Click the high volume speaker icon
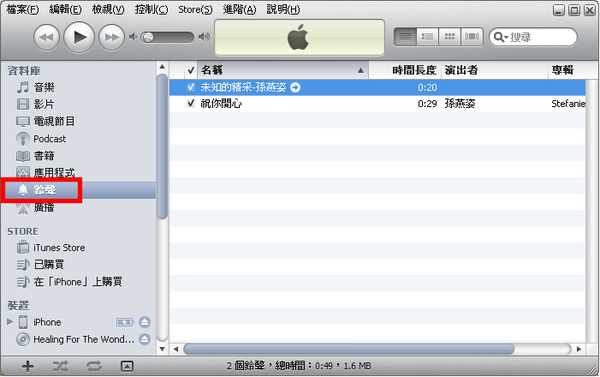The height and width of the screenshot is (377, 600). click(204, 37)
